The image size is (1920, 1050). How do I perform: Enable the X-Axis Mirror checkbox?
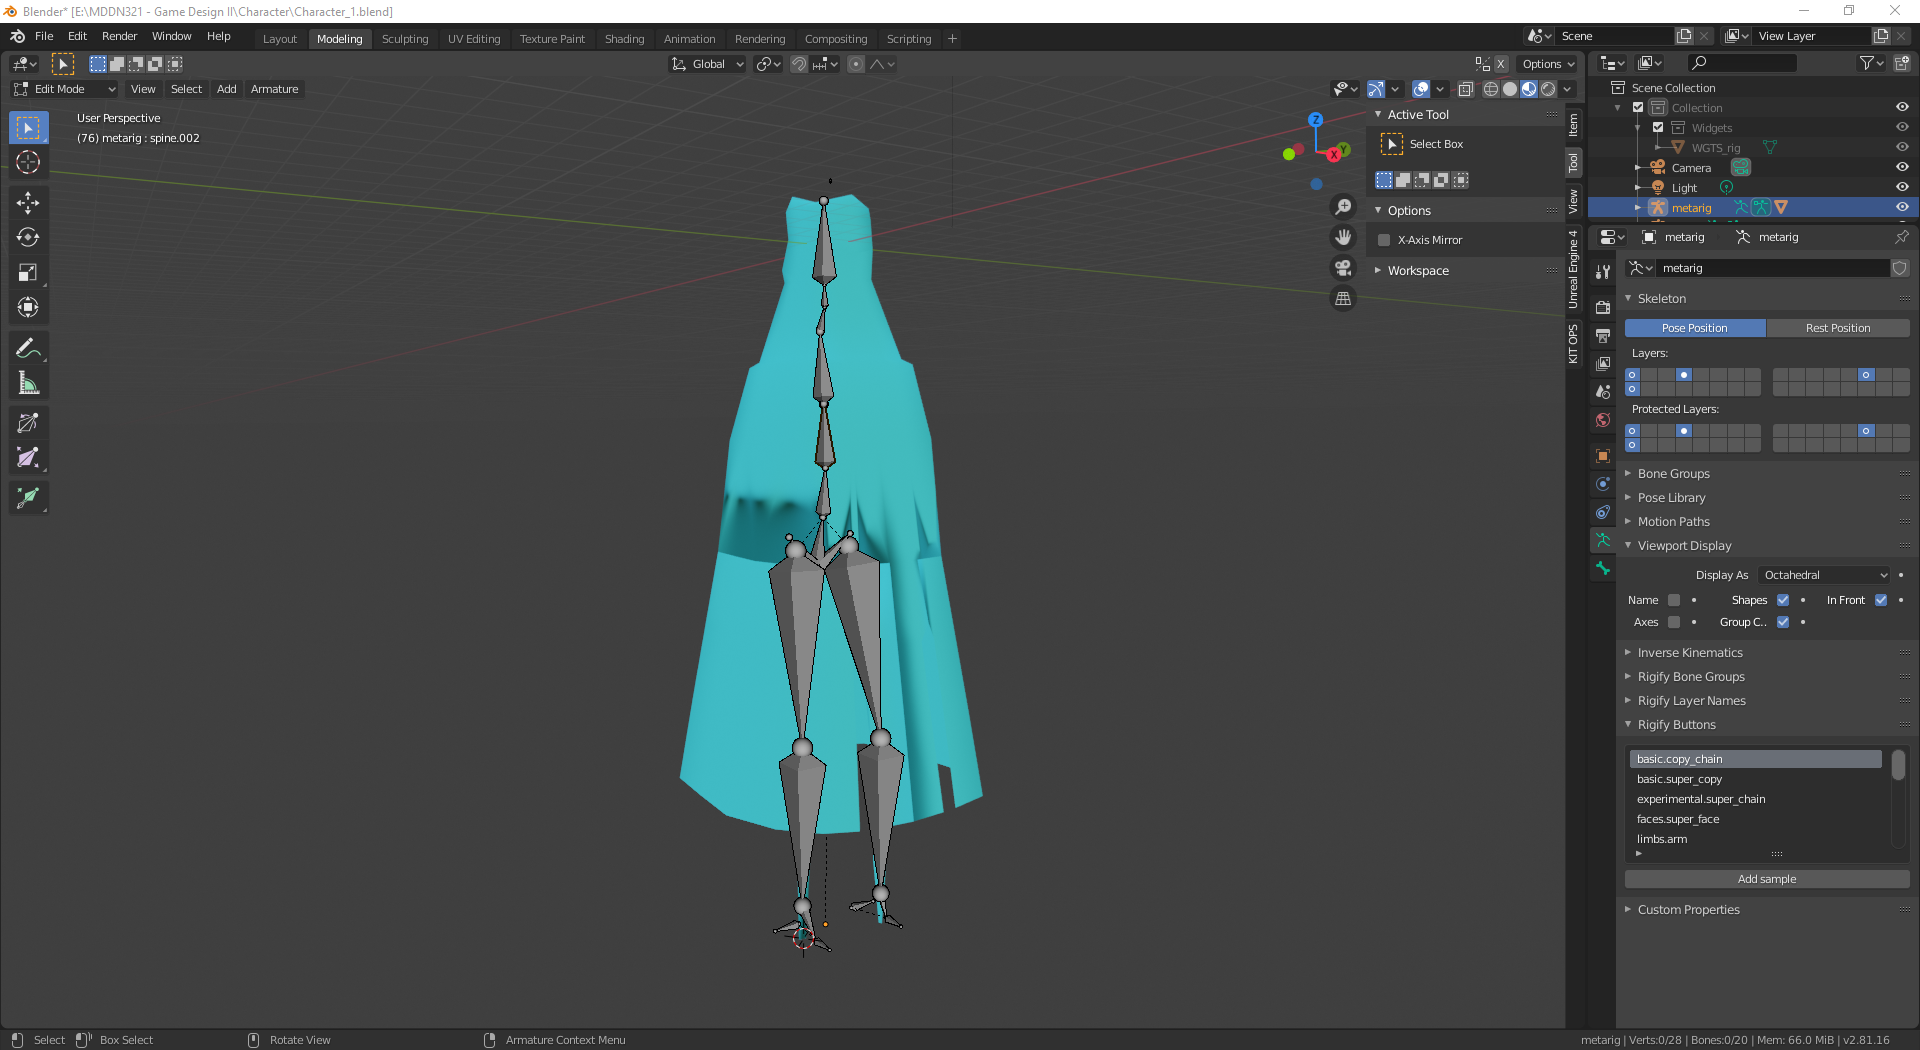(x=1384, y=240)
